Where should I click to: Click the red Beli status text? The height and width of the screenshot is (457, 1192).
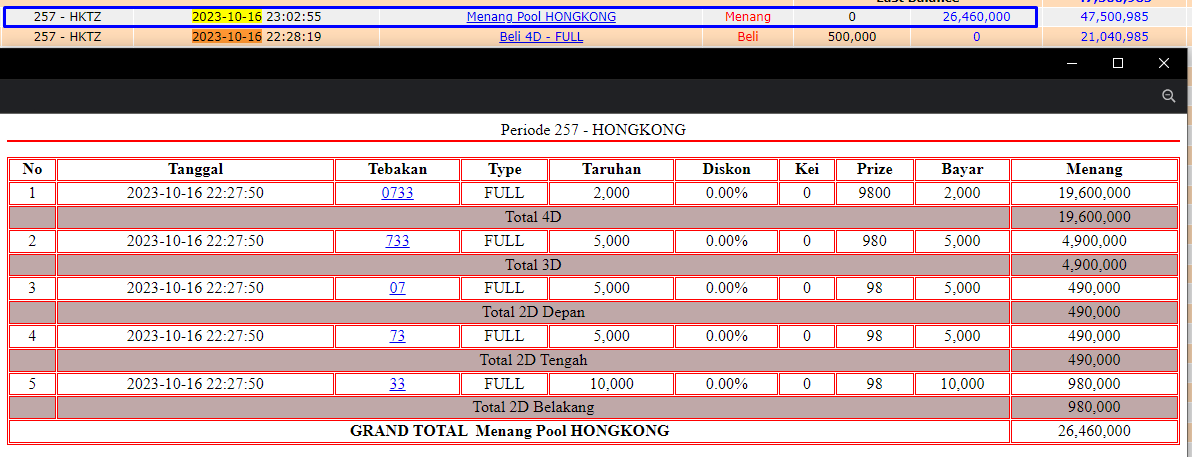pos(747,36)
